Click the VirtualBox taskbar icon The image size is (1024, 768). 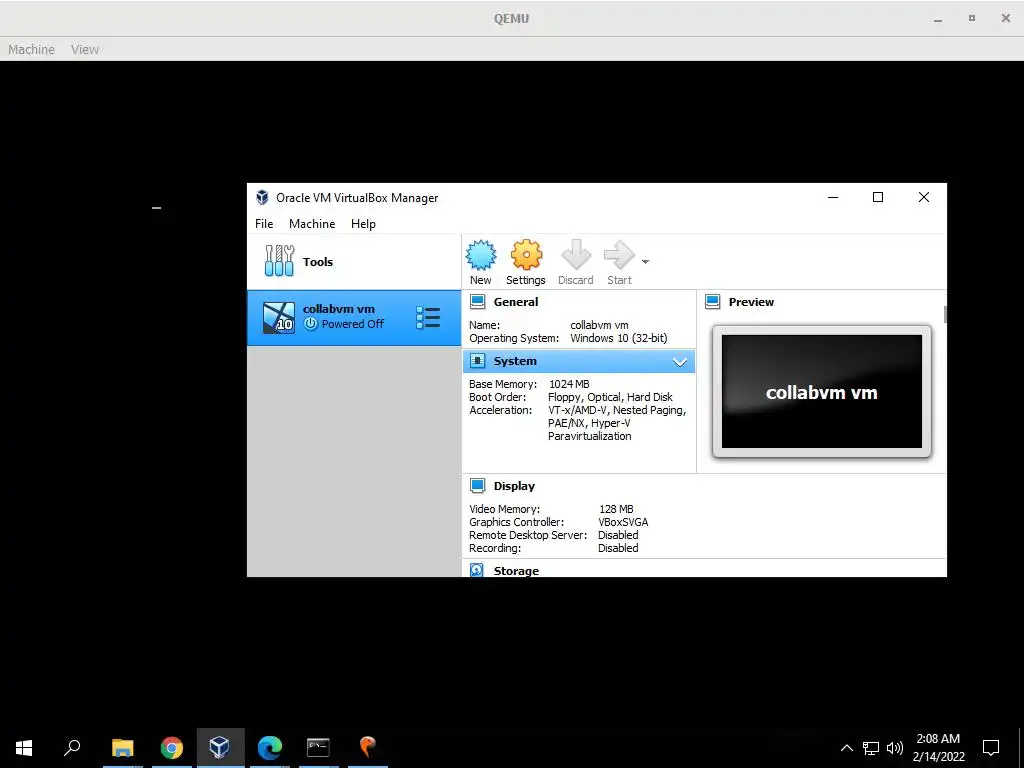click(220, 748)
